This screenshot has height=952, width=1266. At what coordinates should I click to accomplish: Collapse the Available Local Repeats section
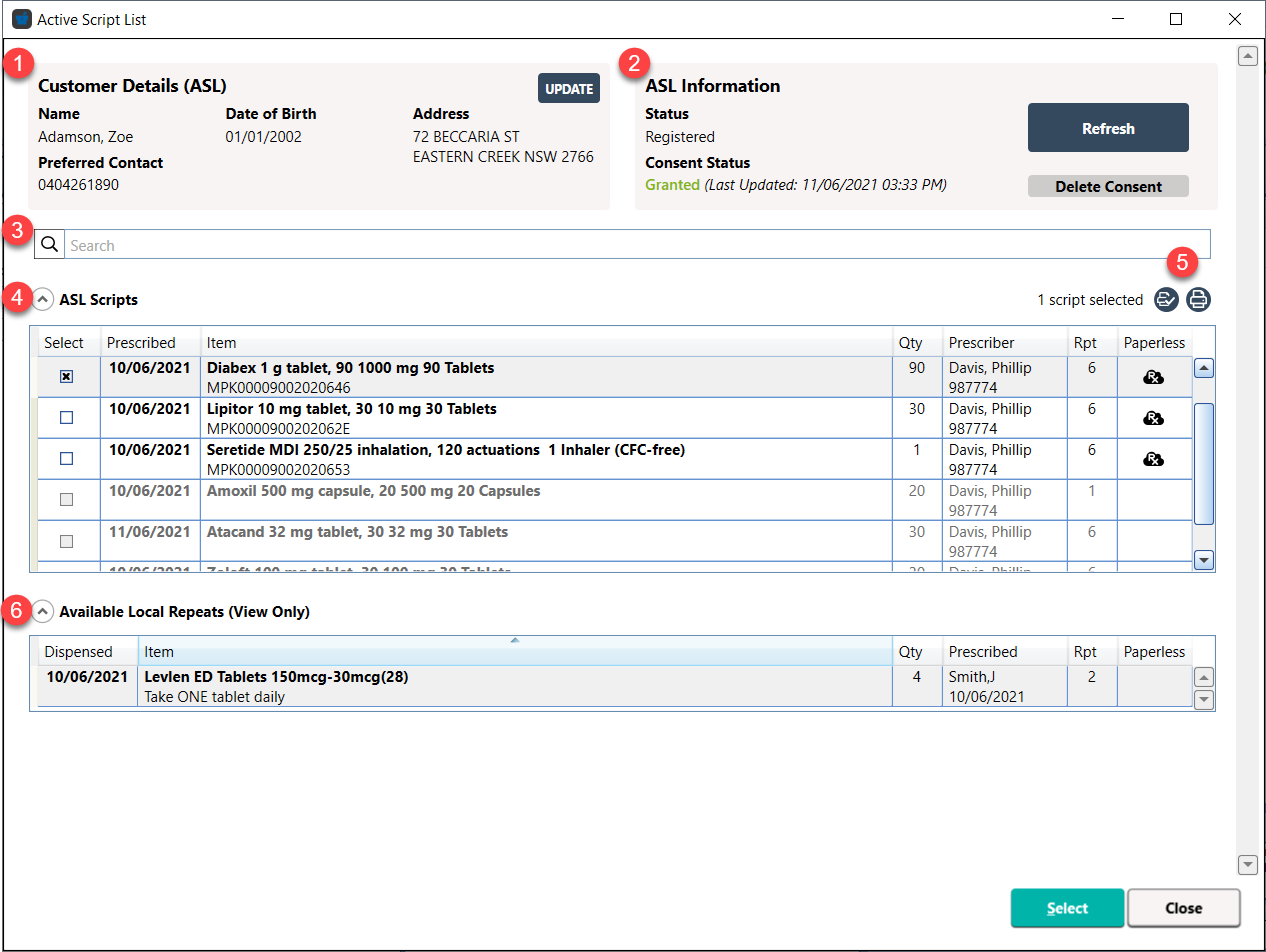tap(43, 611)
